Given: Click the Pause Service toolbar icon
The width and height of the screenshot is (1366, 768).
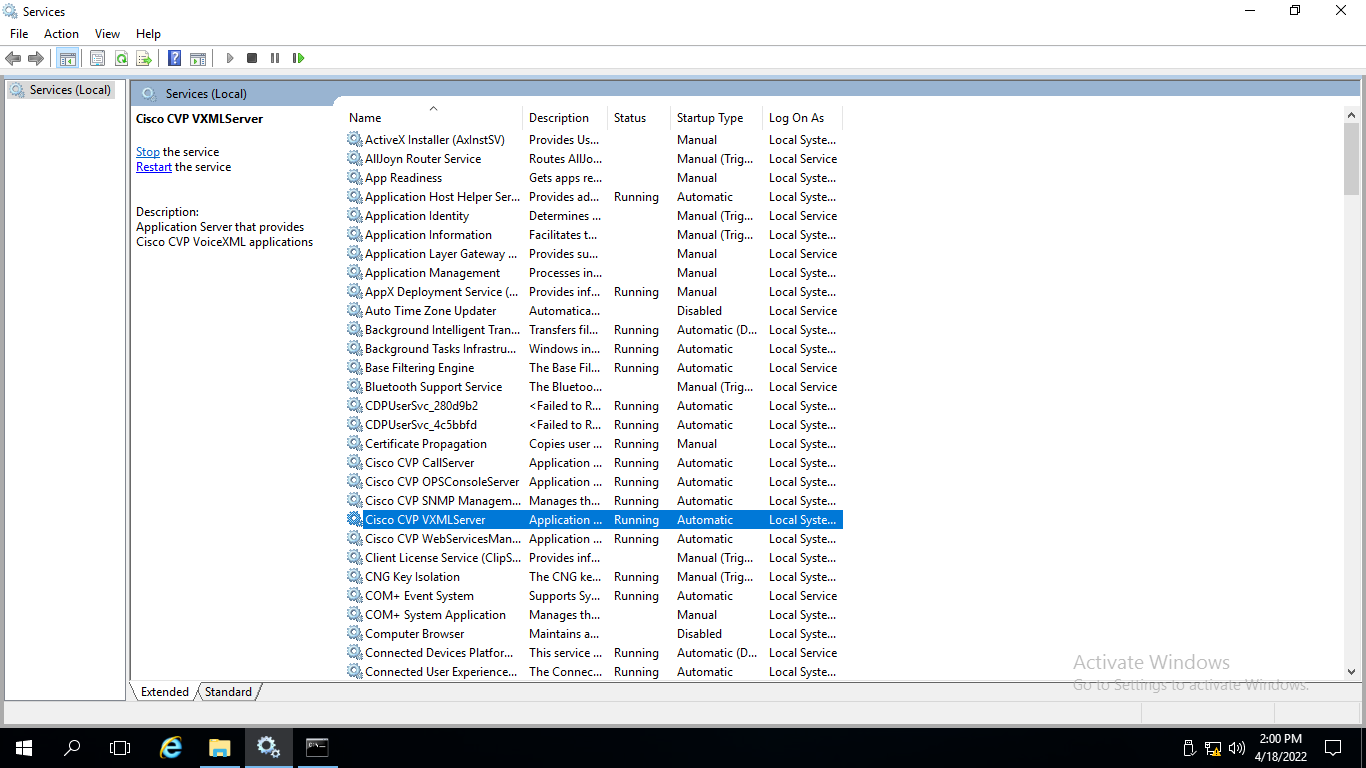Looking at the screenshot, I should pyautogui.click(x=275, y=58).
